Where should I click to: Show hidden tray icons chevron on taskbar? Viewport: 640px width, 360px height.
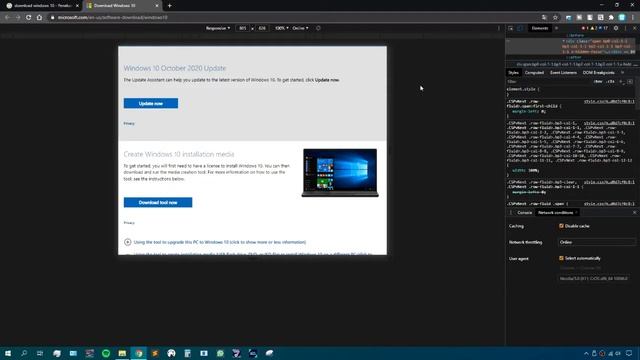click(x=586, y=353)
